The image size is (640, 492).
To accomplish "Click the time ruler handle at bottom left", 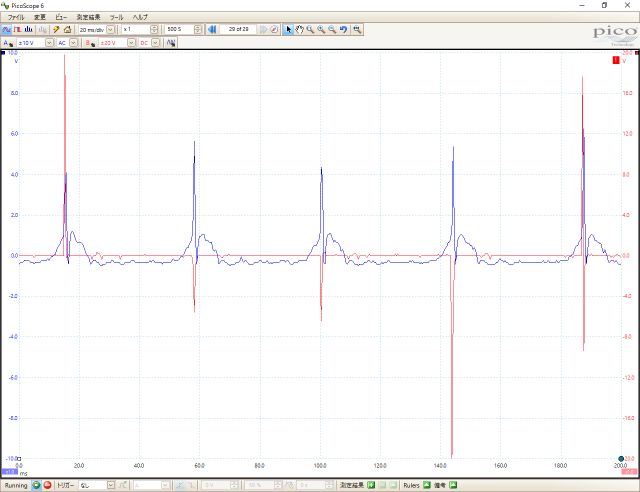I will [19, 459].
